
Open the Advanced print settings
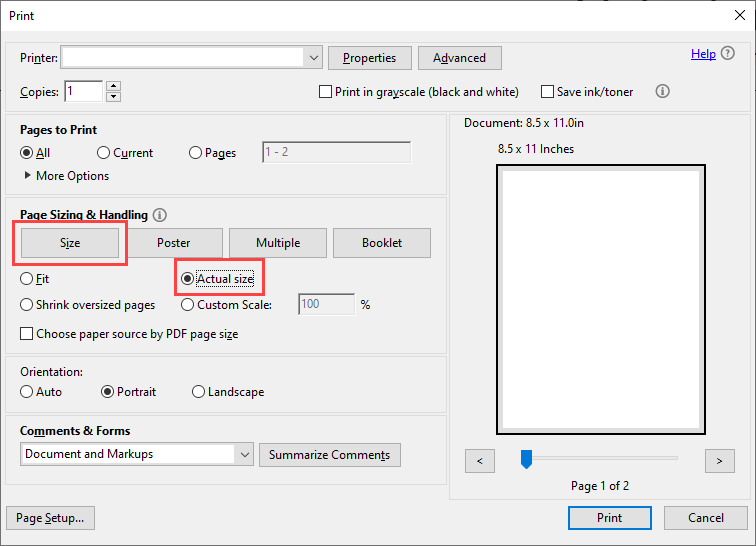459,58
